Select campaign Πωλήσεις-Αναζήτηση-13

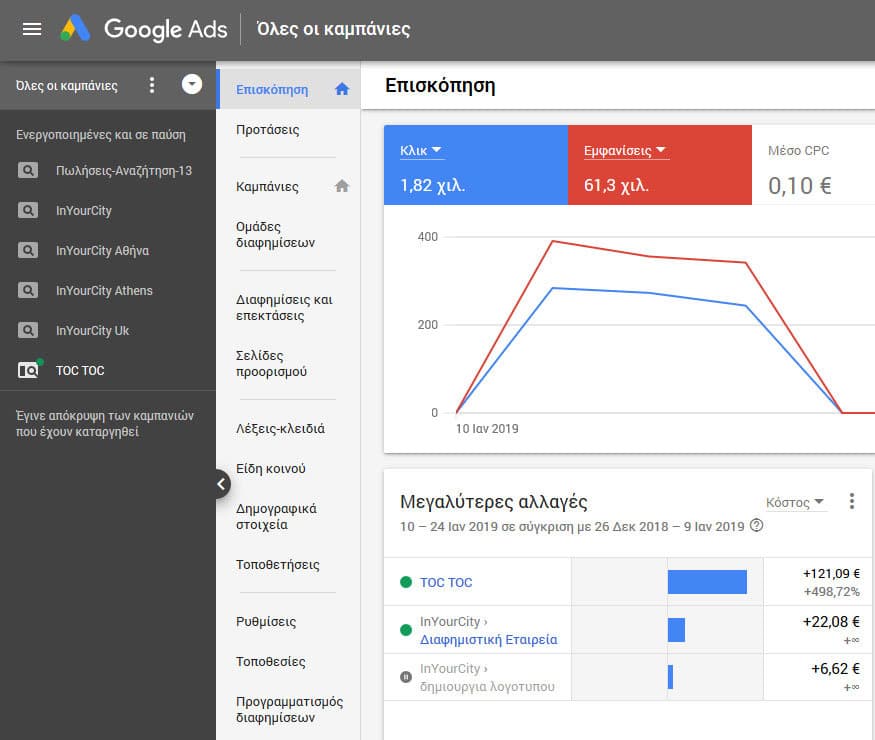click(124, 170)
